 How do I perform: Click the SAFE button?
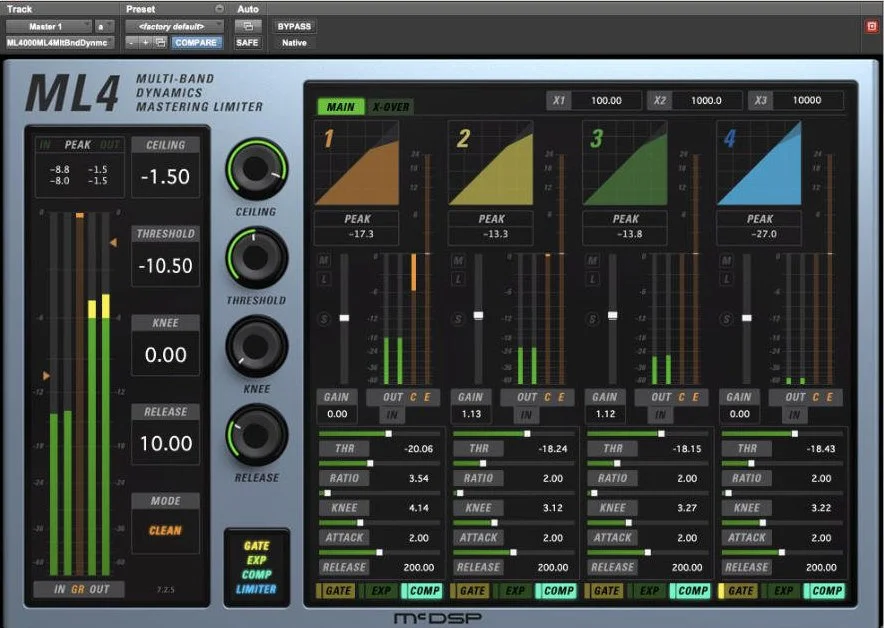(247, 43)
